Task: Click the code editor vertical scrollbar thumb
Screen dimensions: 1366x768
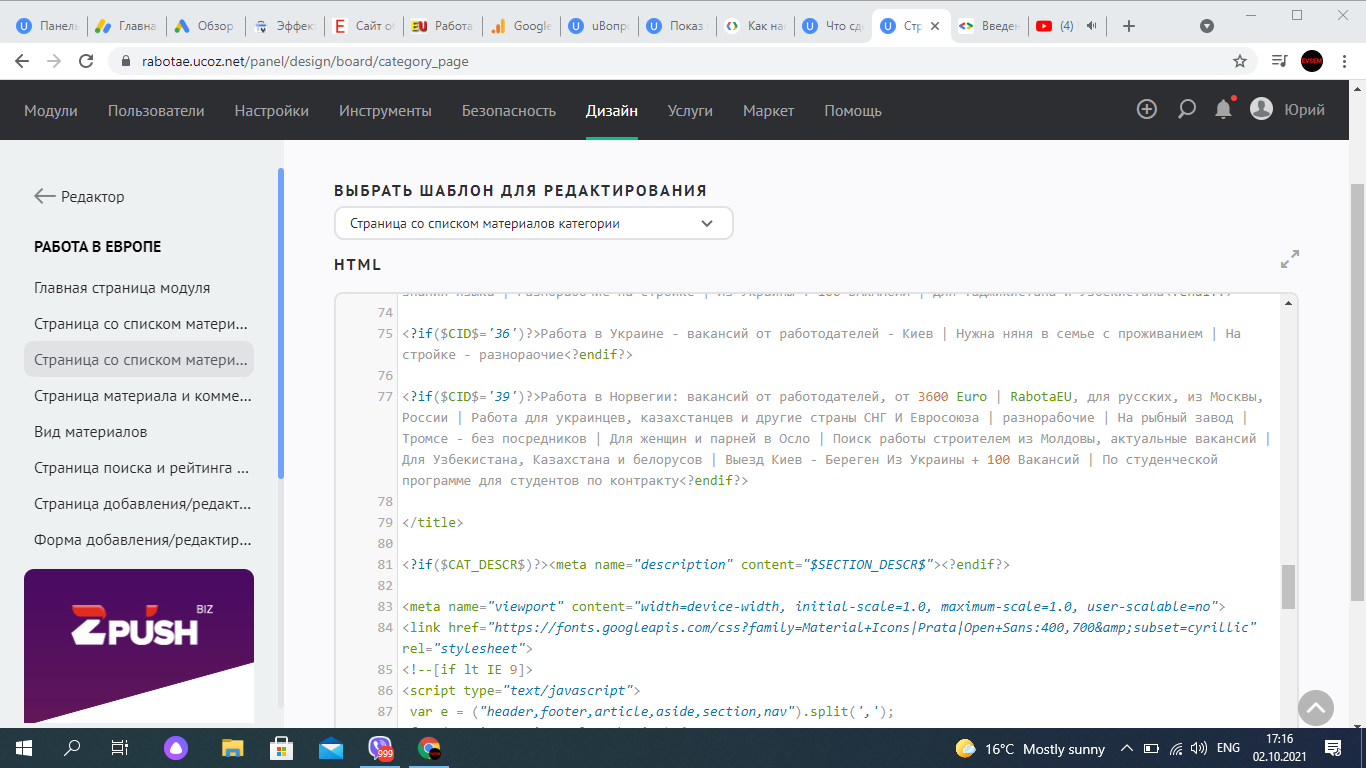Action: (x=1288, y=587)
